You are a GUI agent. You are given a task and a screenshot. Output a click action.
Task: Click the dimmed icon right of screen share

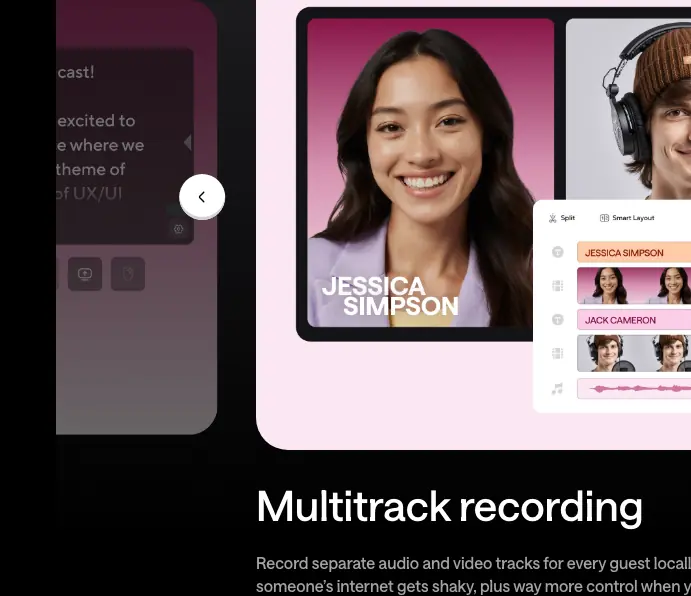click(128, 274)
